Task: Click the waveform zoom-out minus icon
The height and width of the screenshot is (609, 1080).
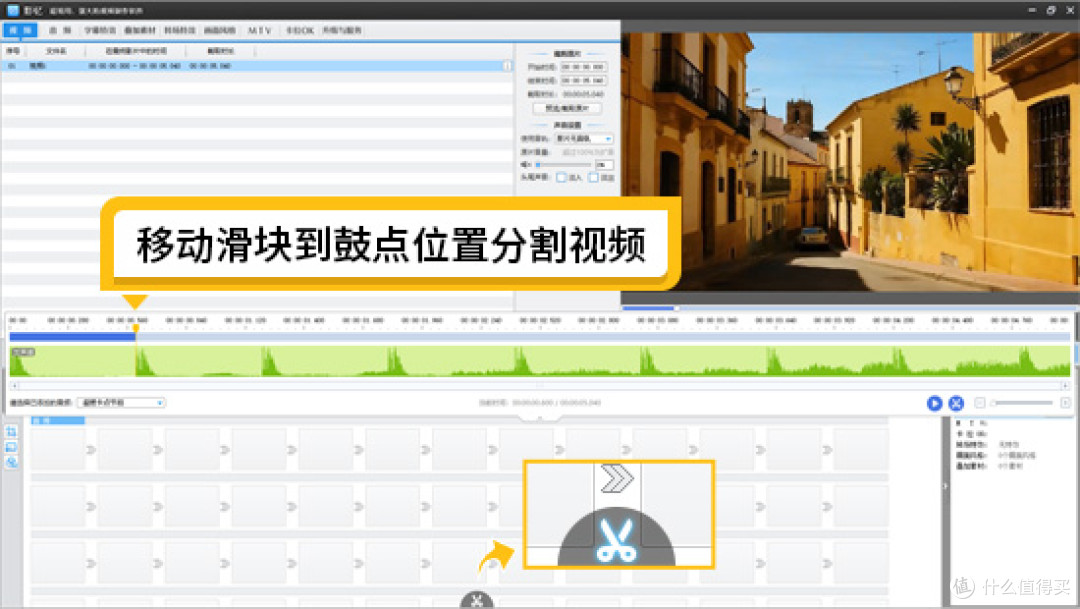Action: pos(979,402)
